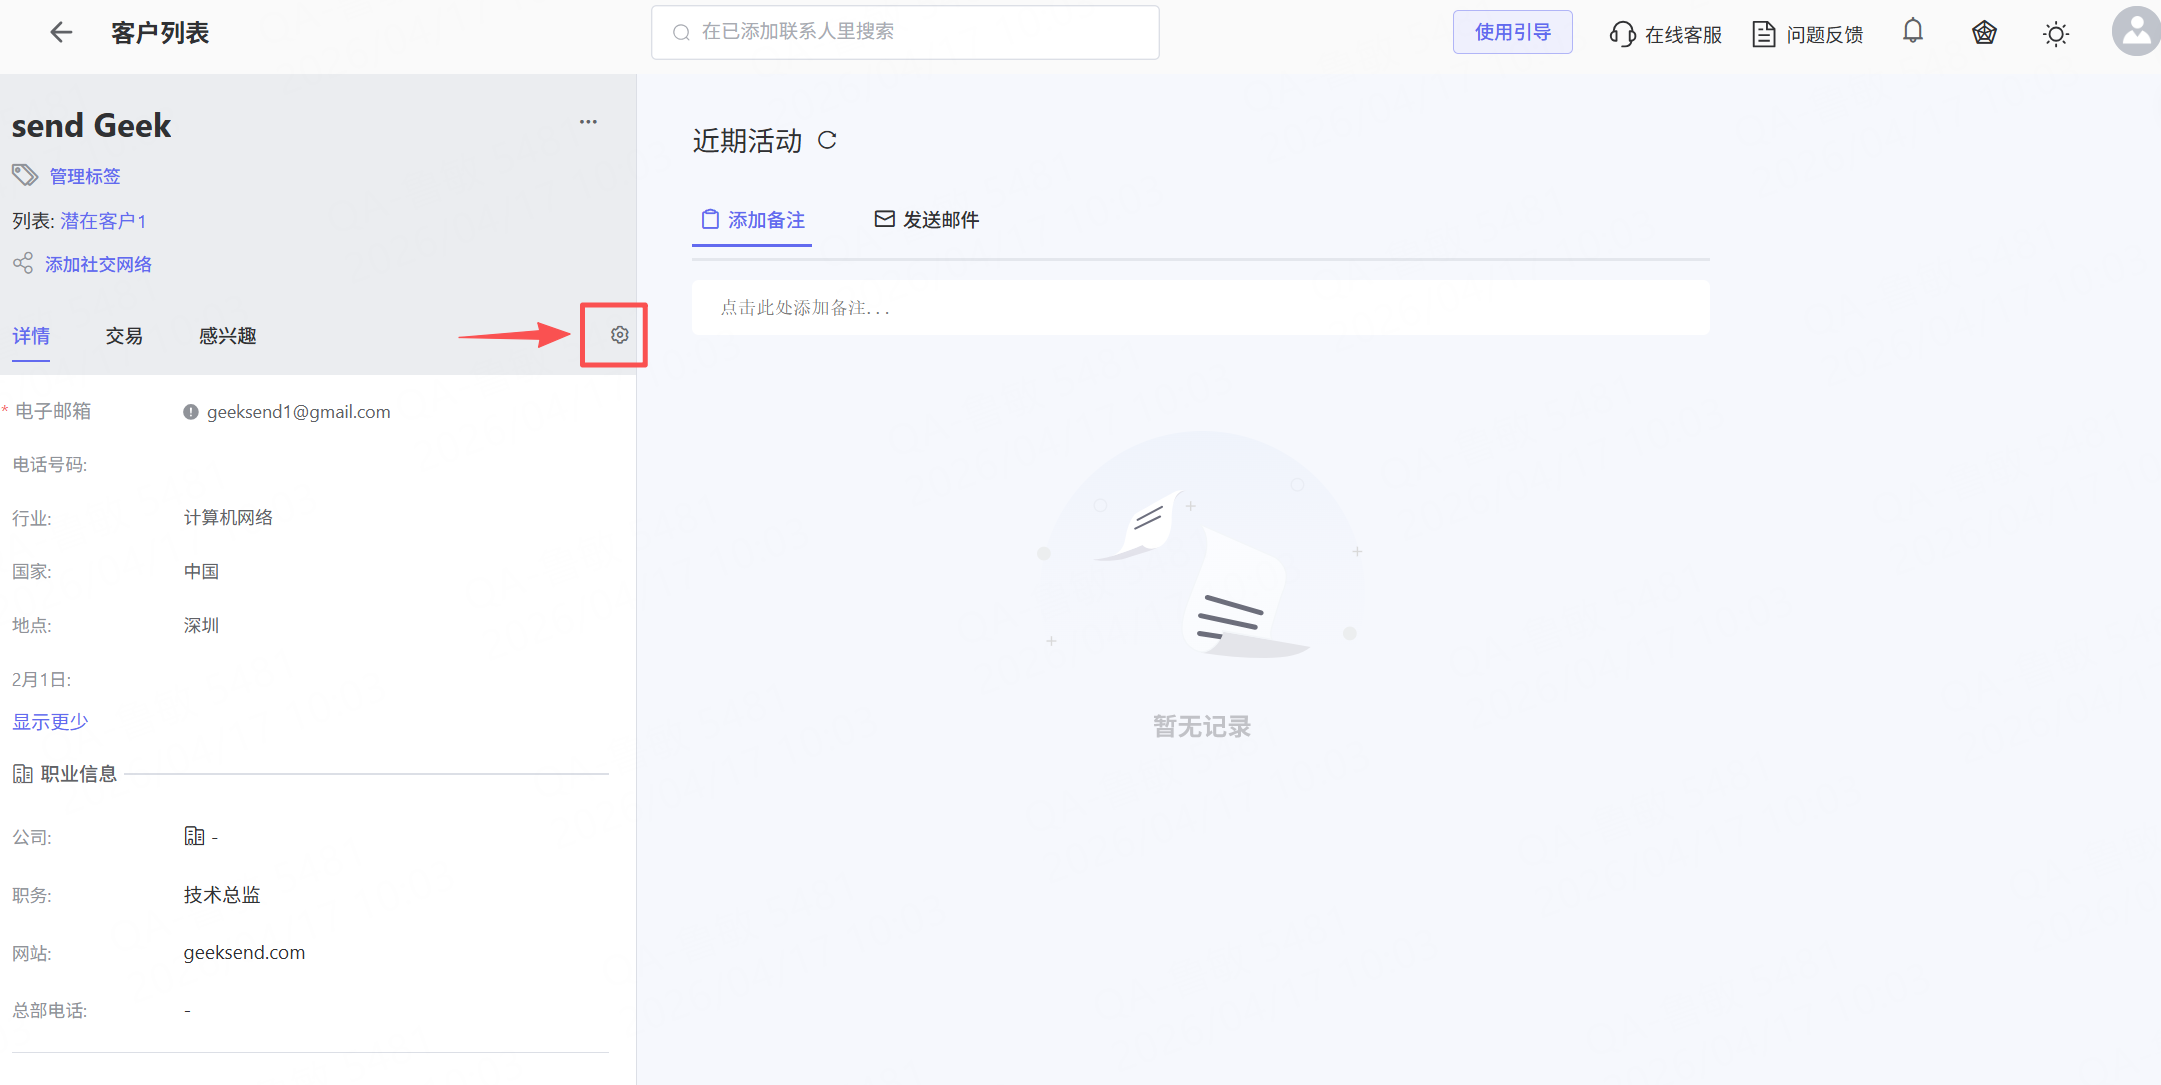Click the 使用引导 button
Screen dimensions: 2161x1085
coord(1512,32)
